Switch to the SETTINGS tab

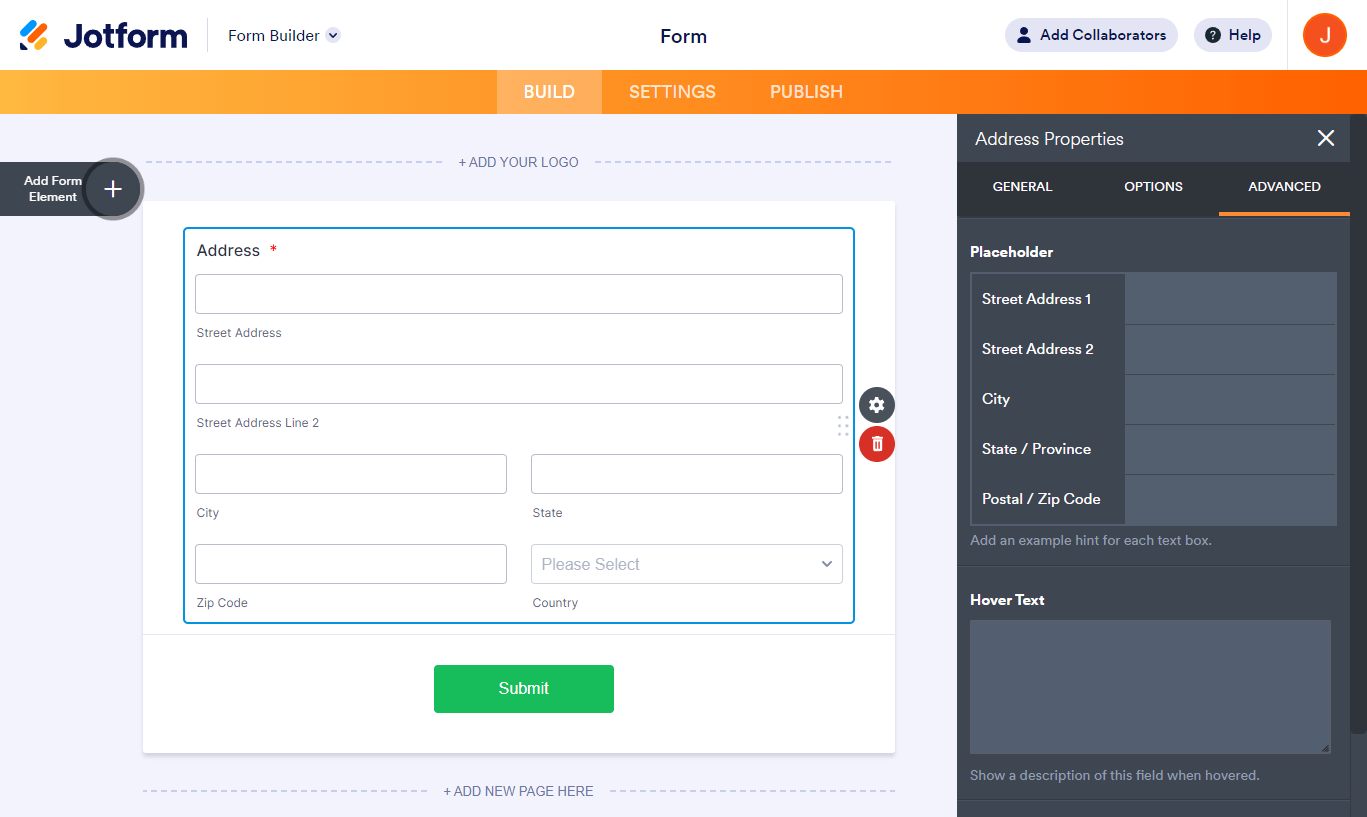[x=672, y=92]
